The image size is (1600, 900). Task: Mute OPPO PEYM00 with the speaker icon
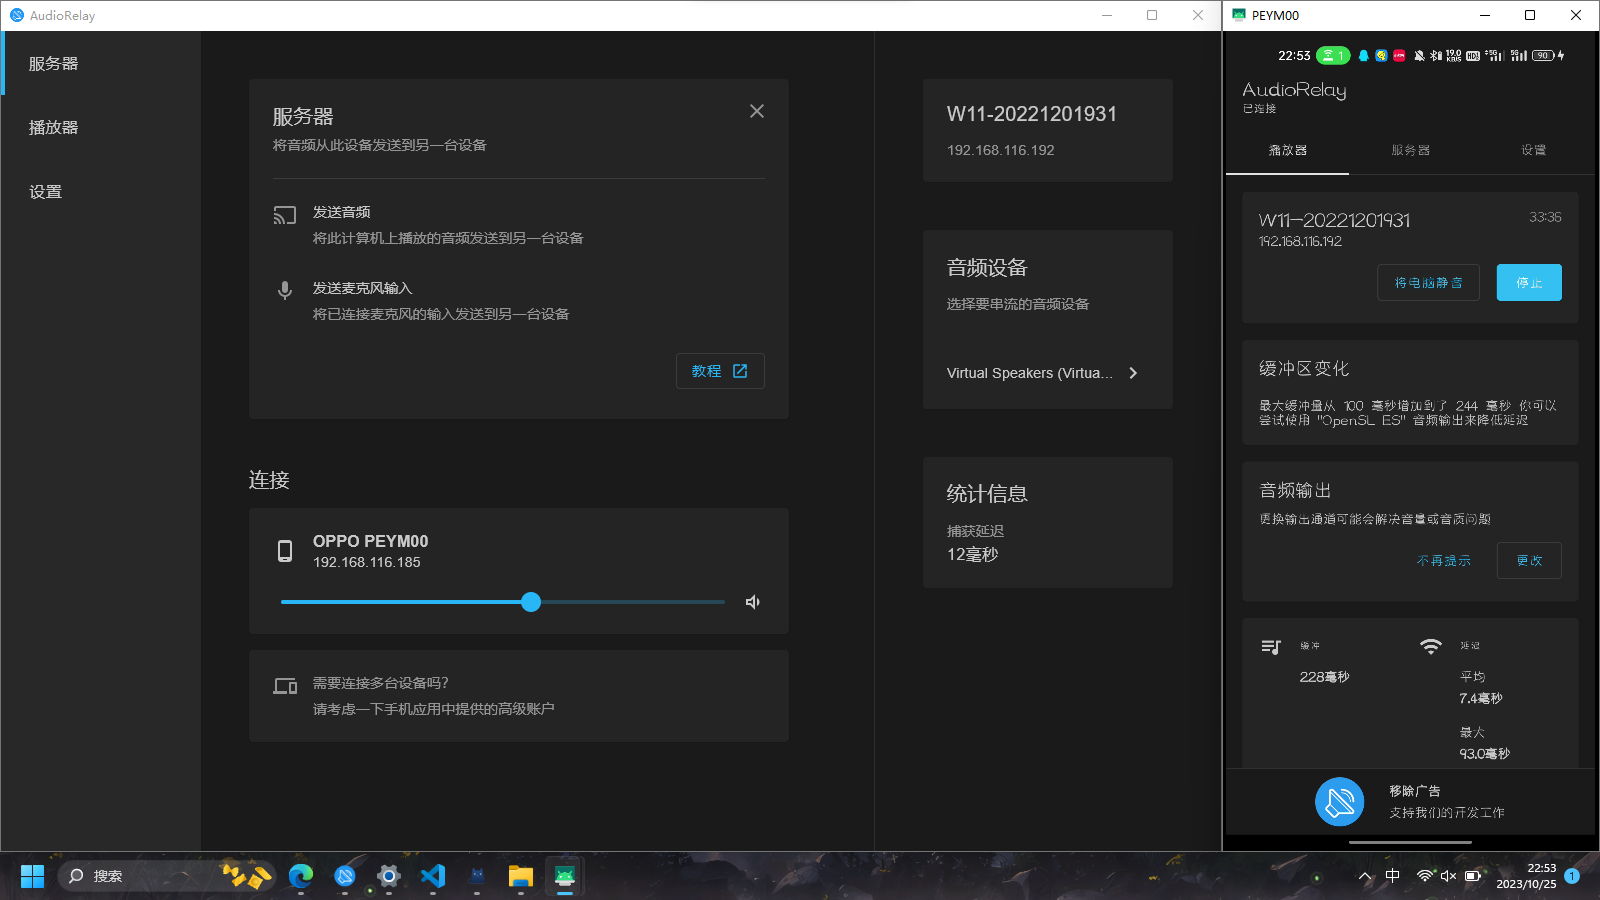tap(753, 602)
